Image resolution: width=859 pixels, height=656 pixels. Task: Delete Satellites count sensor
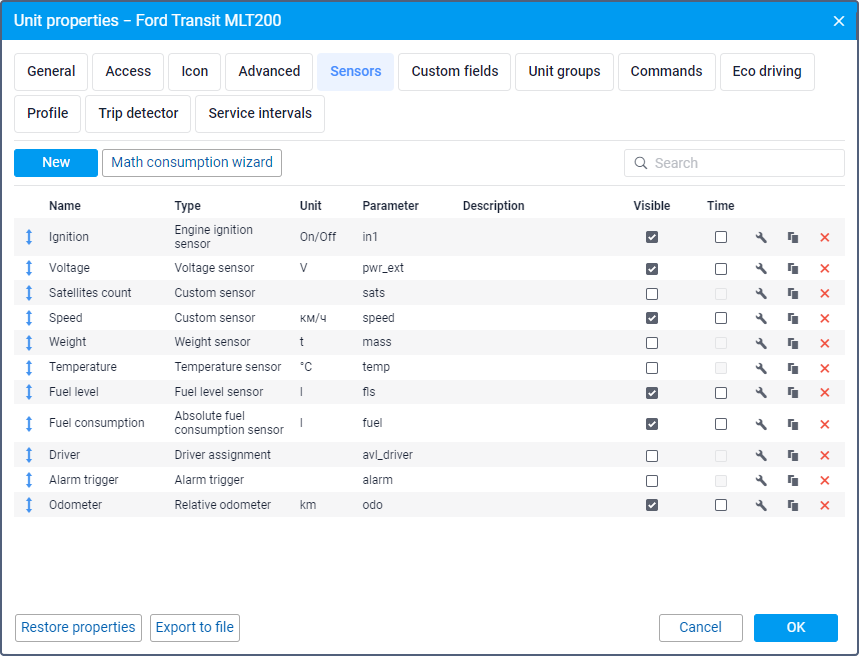tap(824, 293)
